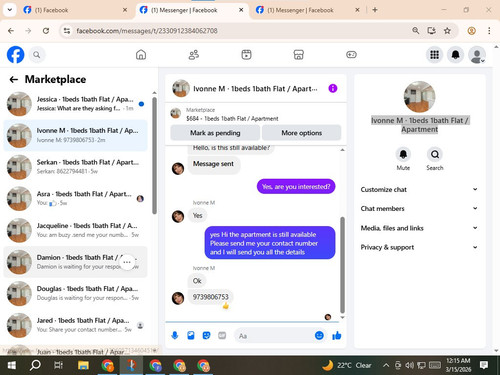Open the Facebook menu grid icon
Viewport: 500px width, 375px height.
434,55
